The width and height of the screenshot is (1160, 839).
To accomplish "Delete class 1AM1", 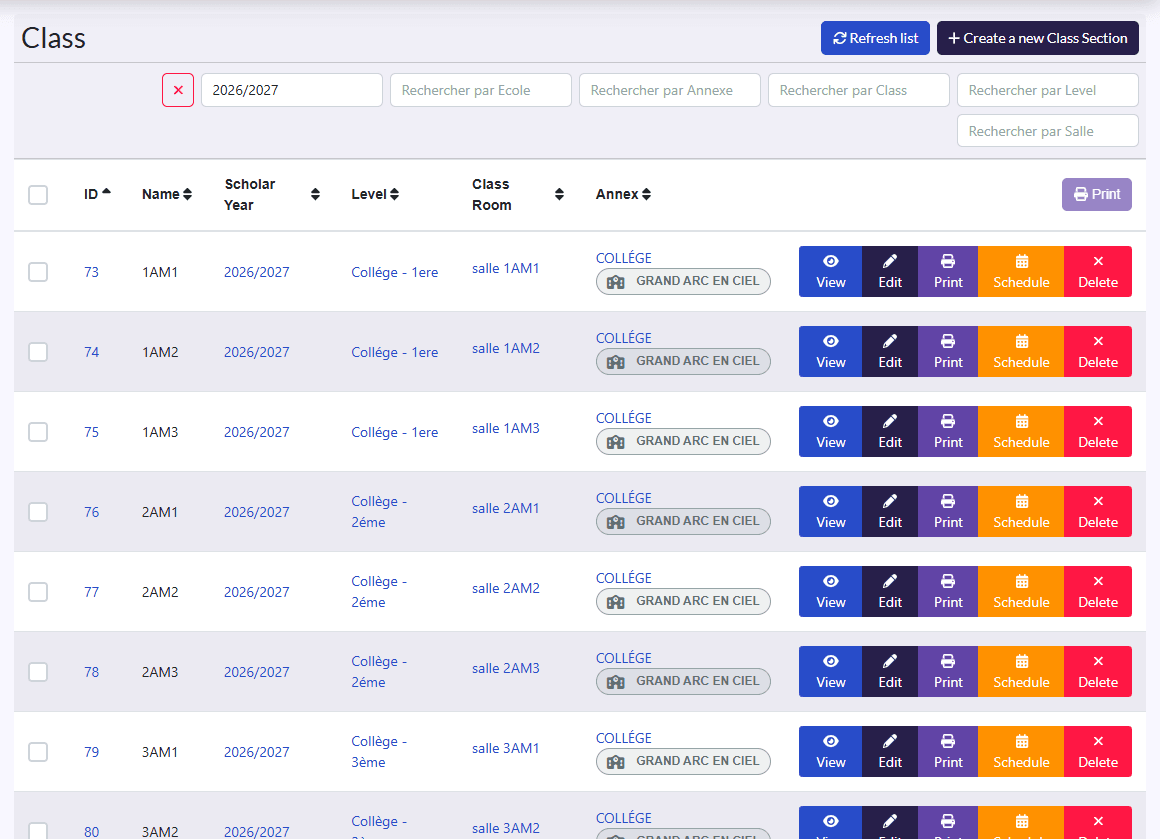I will click(1098, 272).
